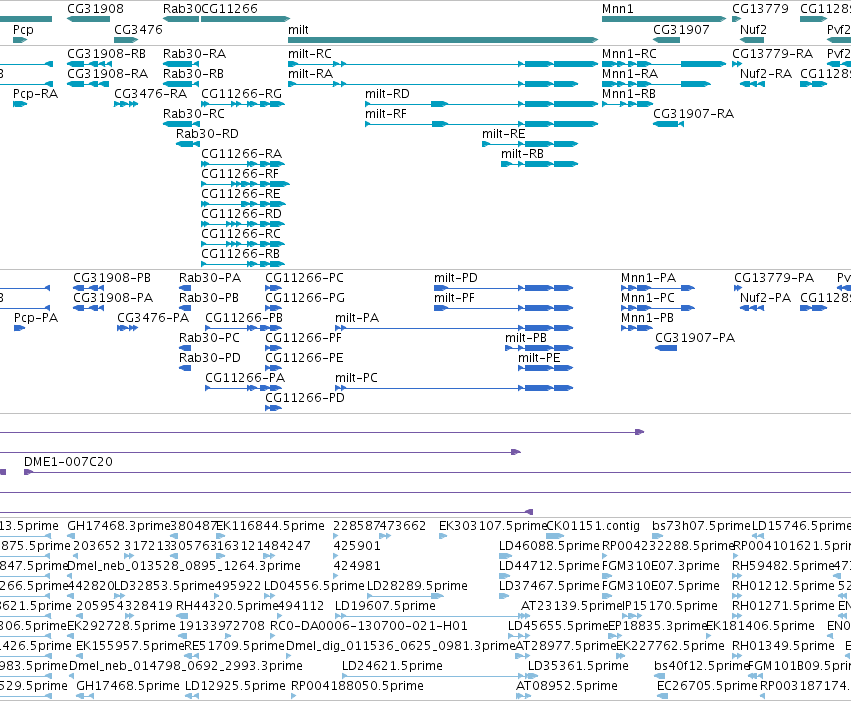Screen dimensions: 851x701
Task: Select the LD24621.5prime EST label
Action: pos(392,666)
